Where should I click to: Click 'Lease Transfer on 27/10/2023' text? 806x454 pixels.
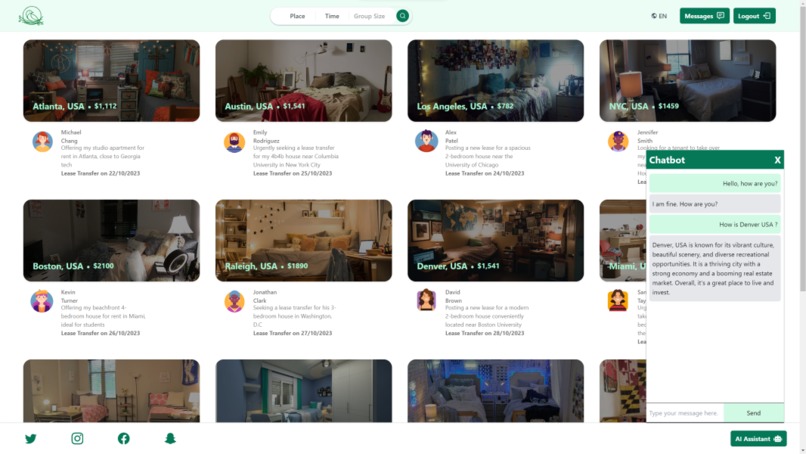(x=292, y=333)
